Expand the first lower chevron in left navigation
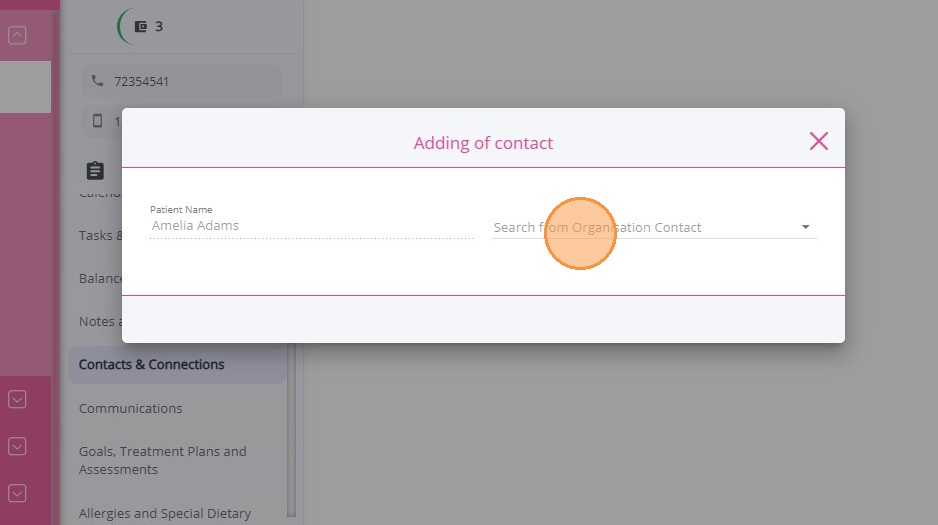Image resolution: width=938 pixels, height=525 pixels. point(17,399)
